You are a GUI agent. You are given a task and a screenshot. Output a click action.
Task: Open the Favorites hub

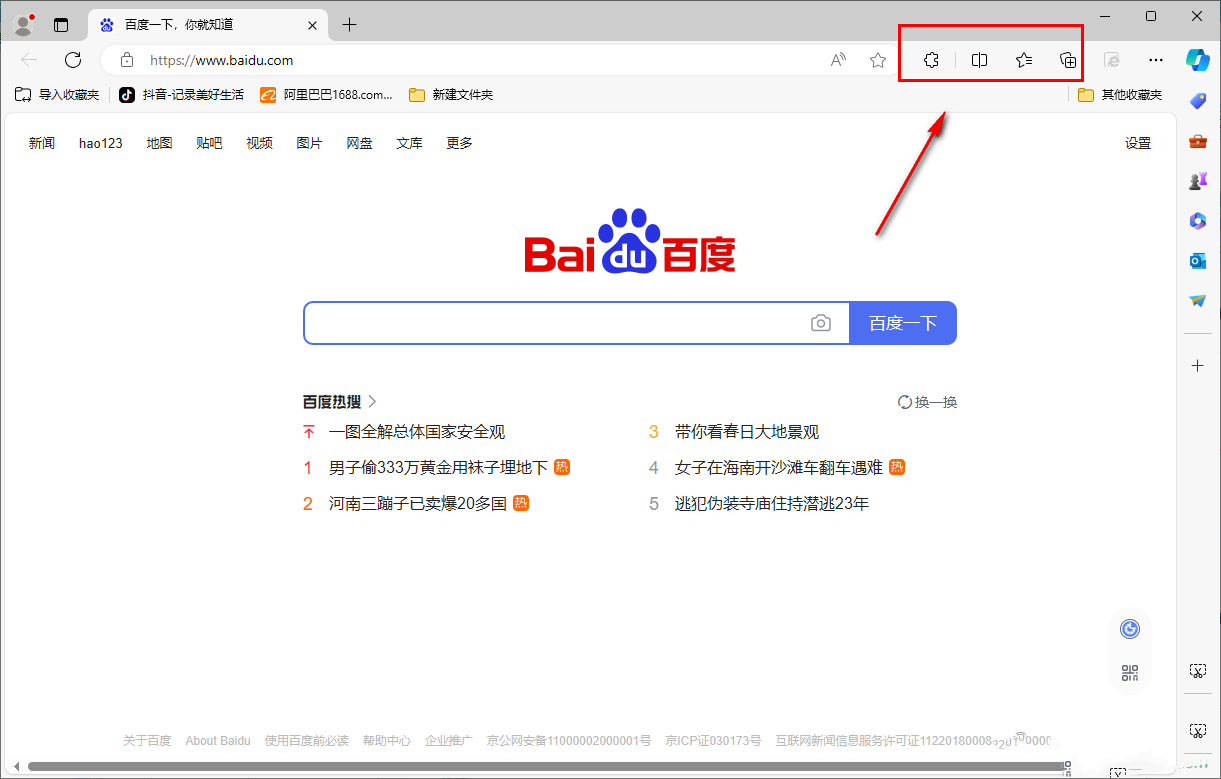(x=1024, y=60)
